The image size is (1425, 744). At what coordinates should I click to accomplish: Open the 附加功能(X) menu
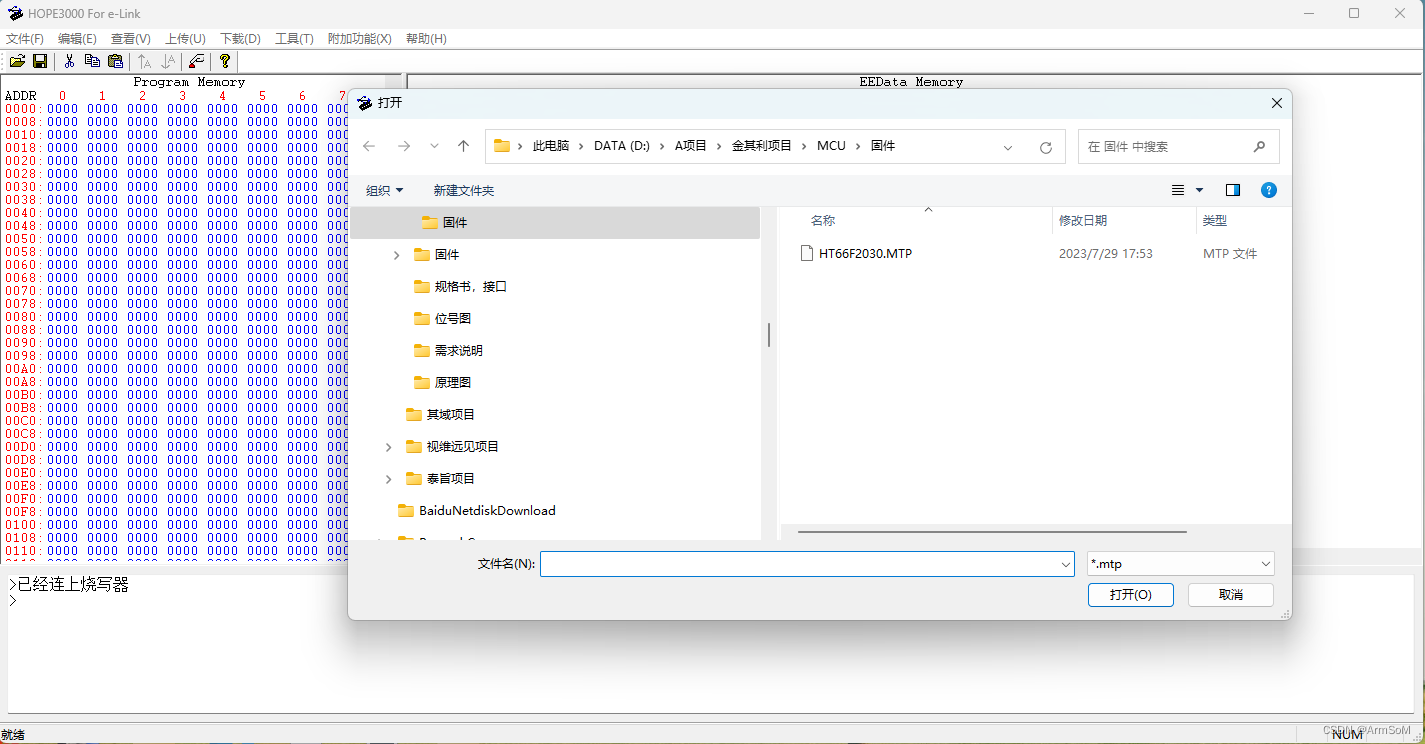(x=360, y=38)
